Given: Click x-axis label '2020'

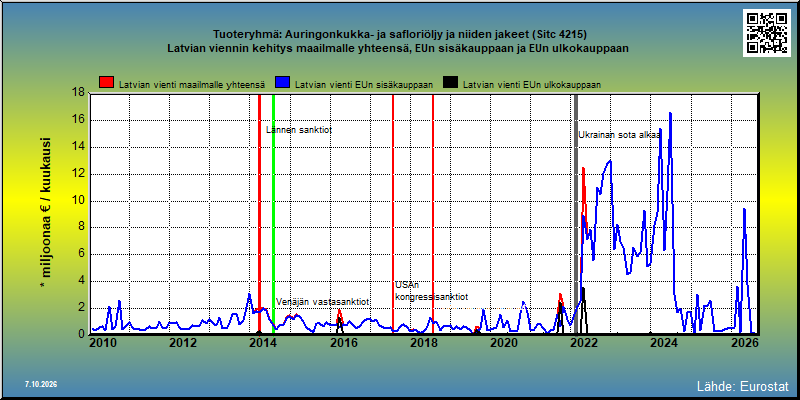Looking at the screenshot, I should [504, 343].
